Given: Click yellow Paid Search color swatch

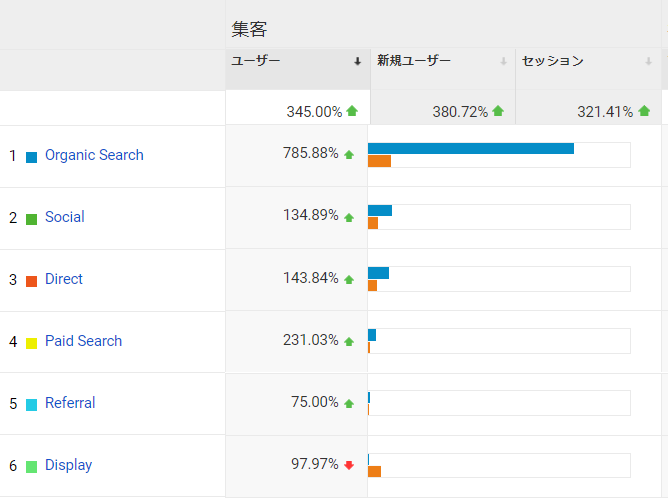Looking at the screenshot, I should click(32, 343).
